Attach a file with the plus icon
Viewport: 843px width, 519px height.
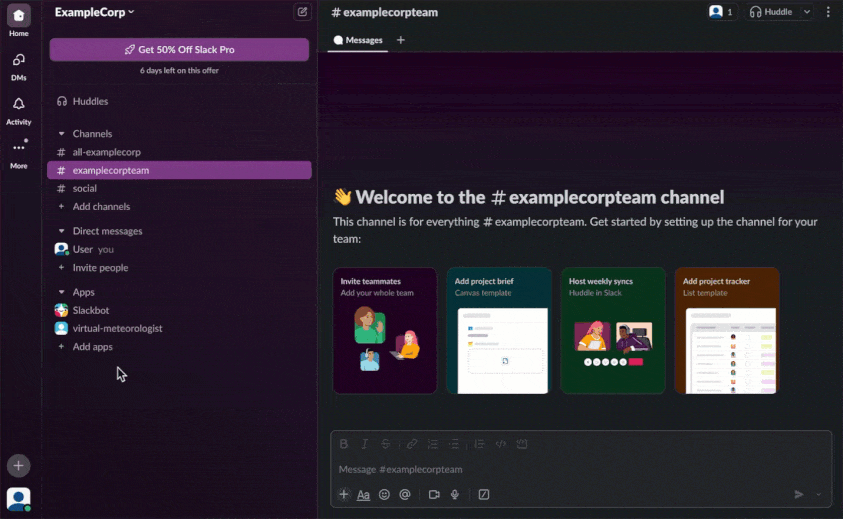(x=344, y=494)
